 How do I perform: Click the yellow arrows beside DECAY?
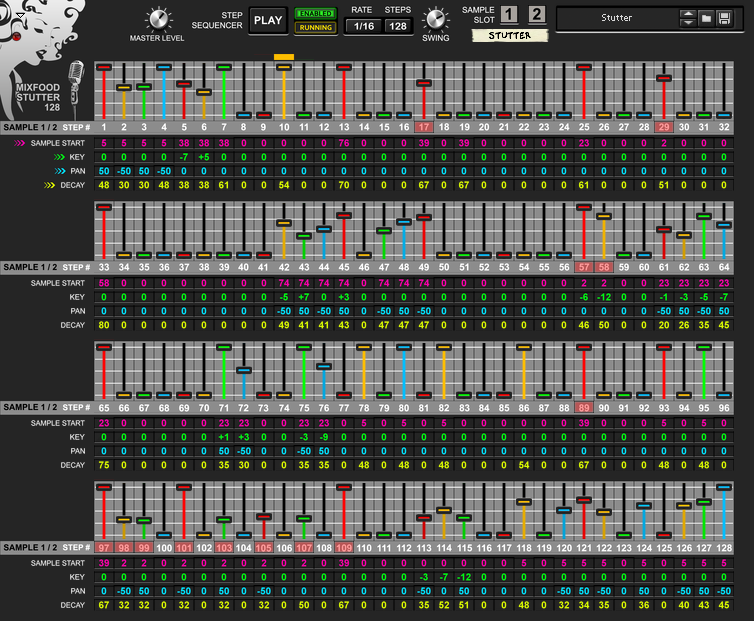pos(50,185)
